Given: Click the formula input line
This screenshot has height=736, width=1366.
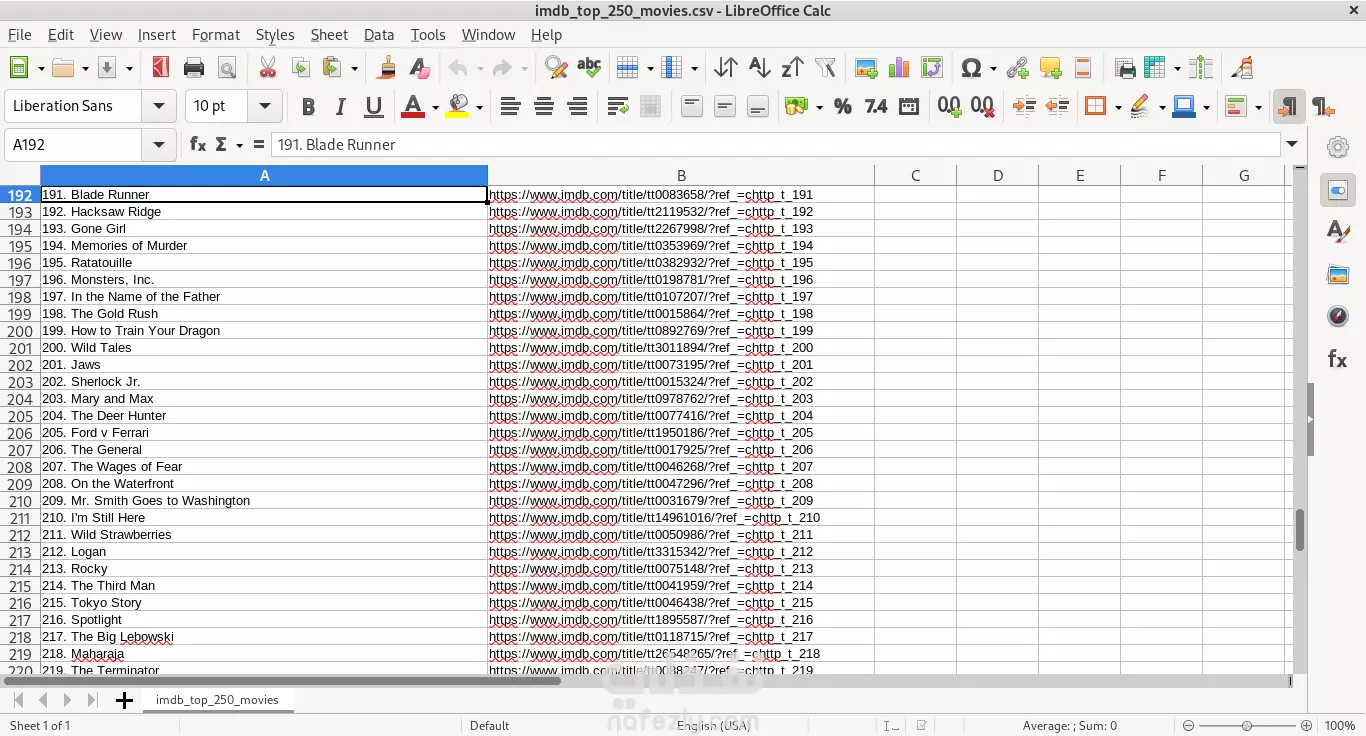Looking at the screenshot, I should [776, 145].
